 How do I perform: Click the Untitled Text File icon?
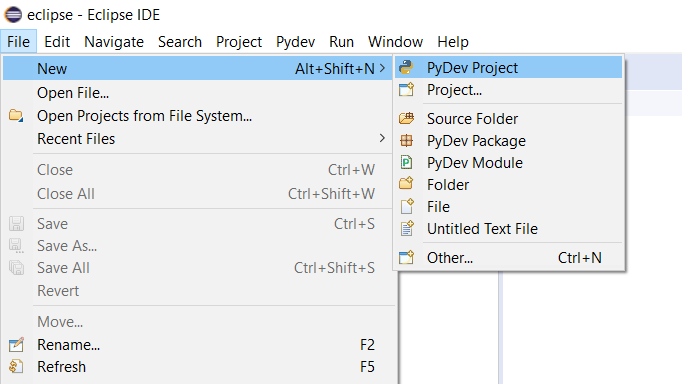pos(407,228)
